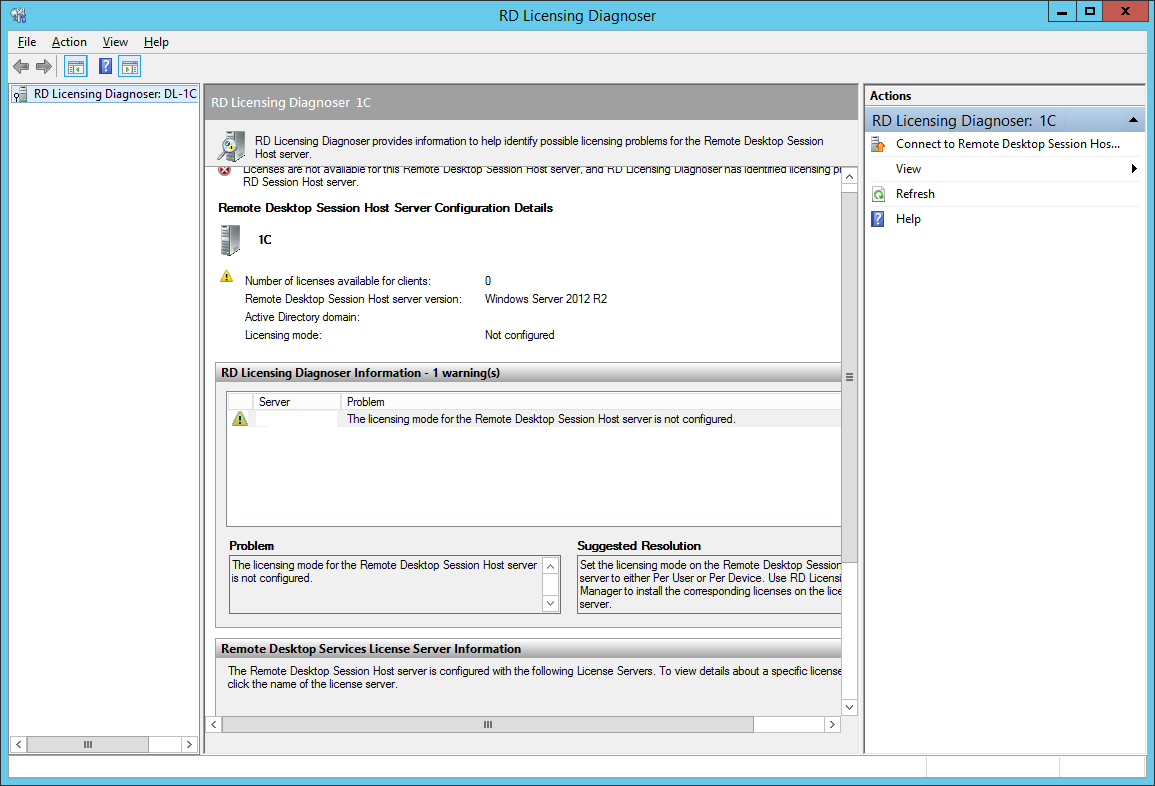The width and height of the screenshot is (1155, 786).
Task: Click the tree pane scroll right arrow
Action: pos(189,745)
